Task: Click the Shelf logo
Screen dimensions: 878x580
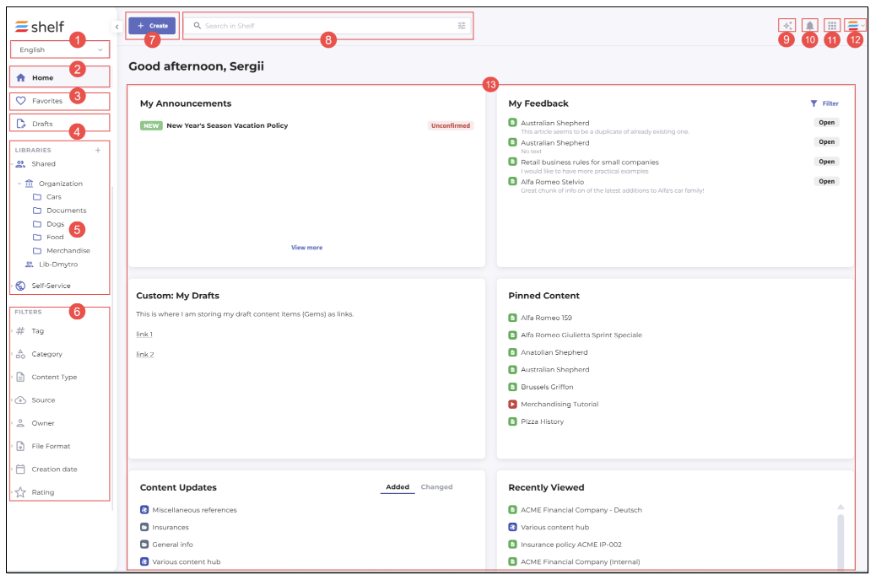Action: [x=39, y=26]
